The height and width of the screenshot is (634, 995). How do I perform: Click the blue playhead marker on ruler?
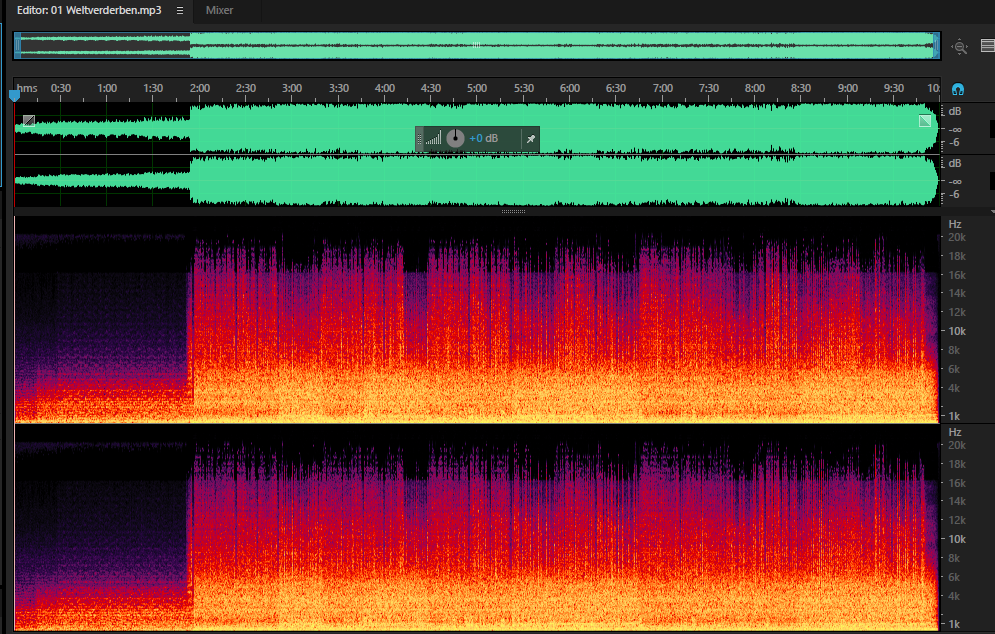14,96
